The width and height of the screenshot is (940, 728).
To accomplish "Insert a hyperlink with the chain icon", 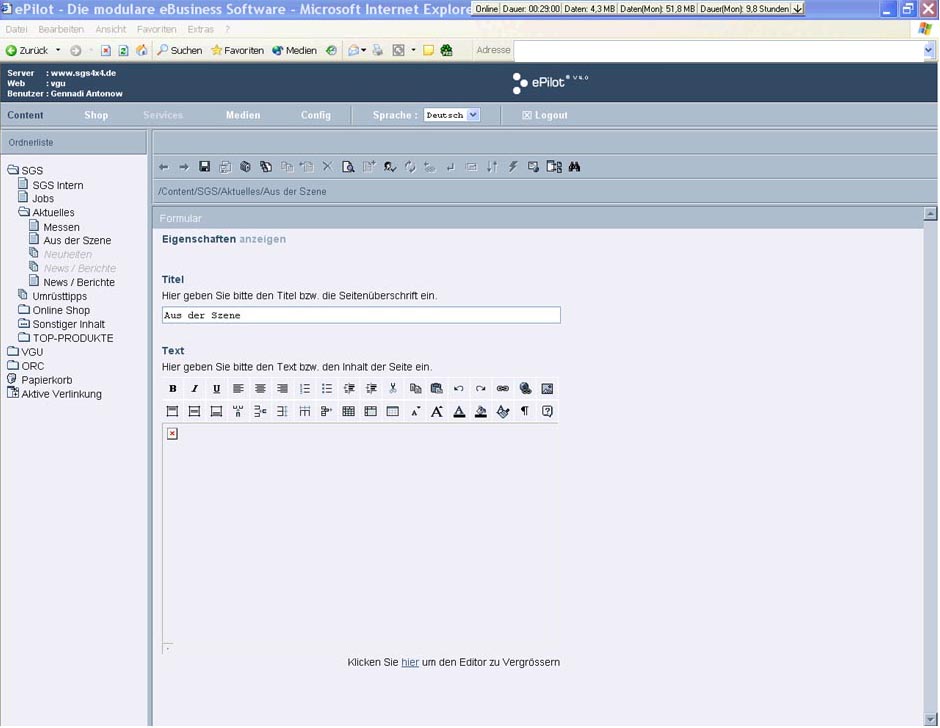I will point(503,389).
